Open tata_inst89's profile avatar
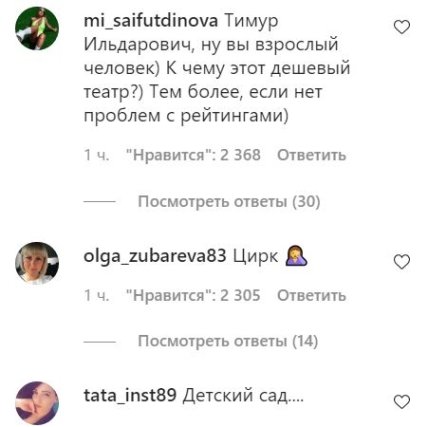The width and height of the screenshot is (428, 427). tap(37, 403)
